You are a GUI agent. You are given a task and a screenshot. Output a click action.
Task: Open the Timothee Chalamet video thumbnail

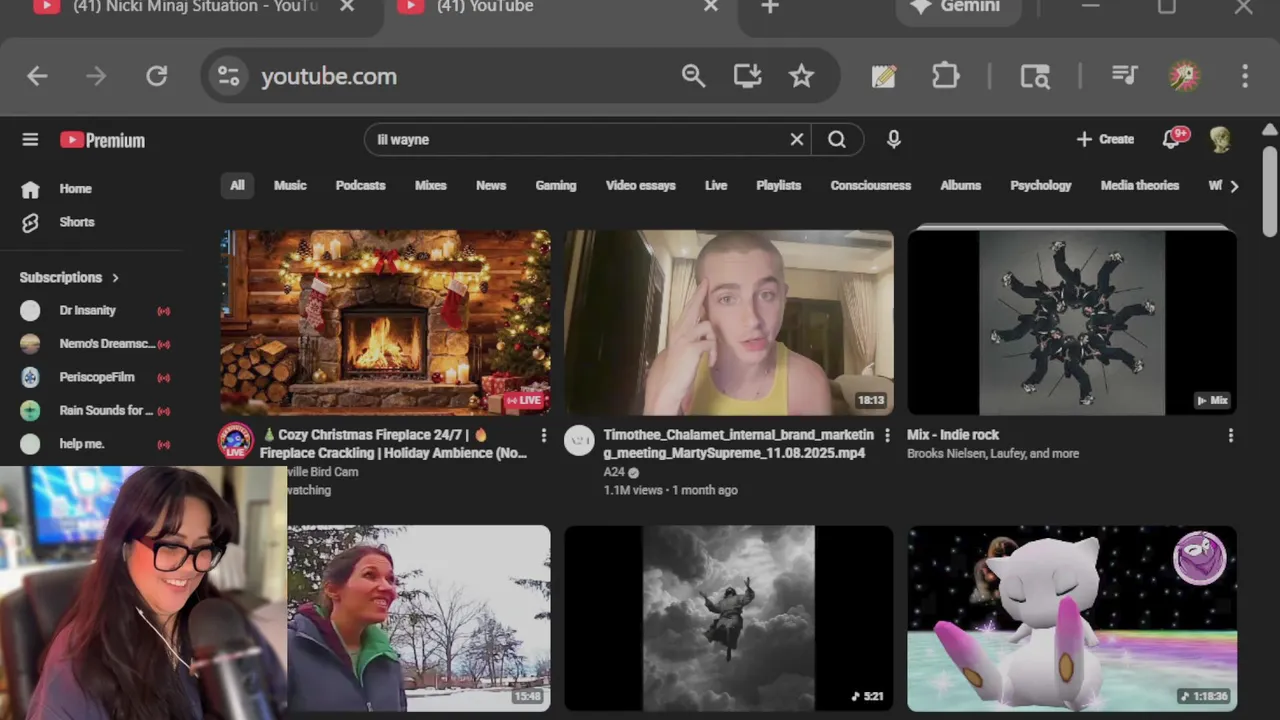729,322
